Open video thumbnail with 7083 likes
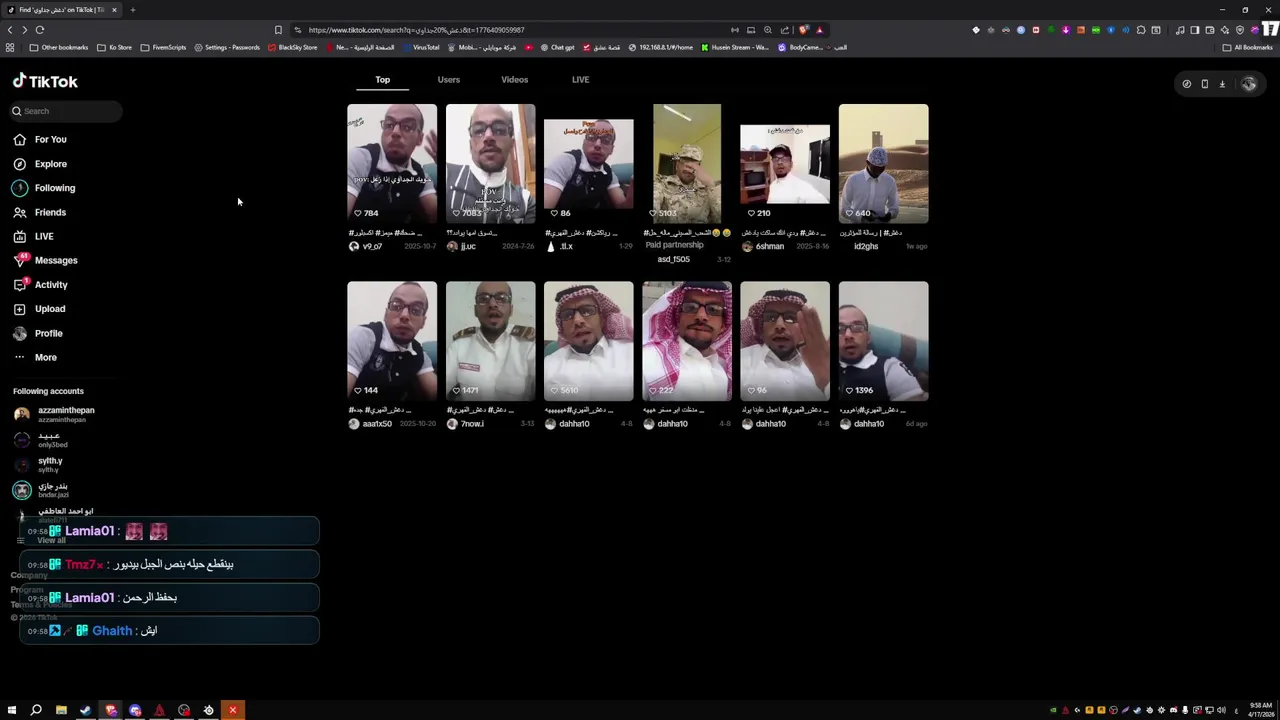Image resolution: width=1280 pixels, height=720 pixels. click(x=490, y=163)
